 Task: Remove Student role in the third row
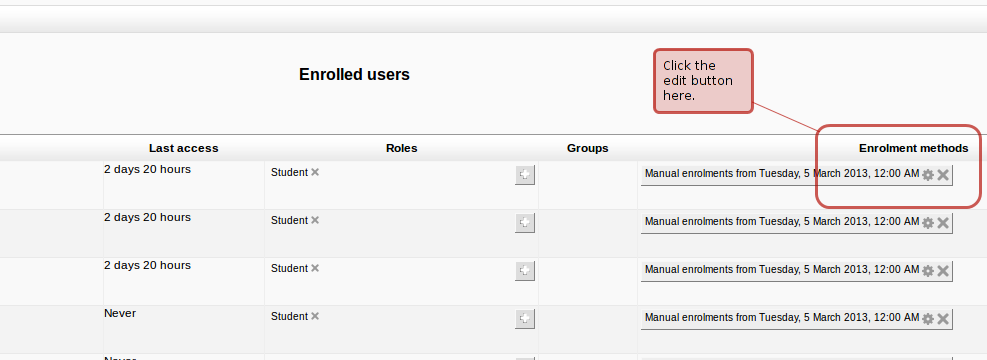pos(315,267)
